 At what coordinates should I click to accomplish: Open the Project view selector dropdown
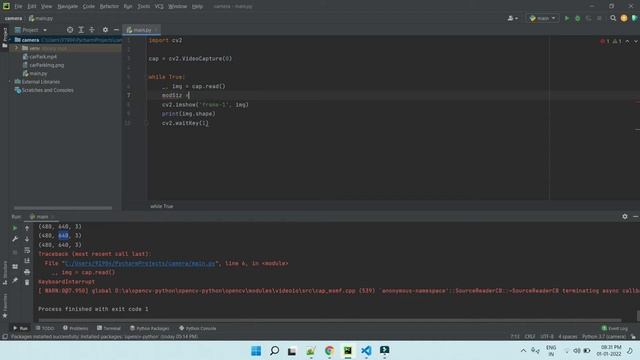(31, 30)
